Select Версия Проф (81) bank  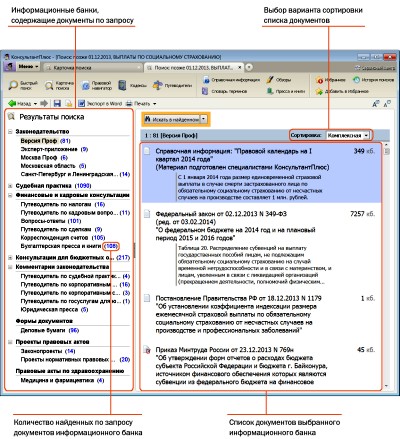tap(45, 141)
